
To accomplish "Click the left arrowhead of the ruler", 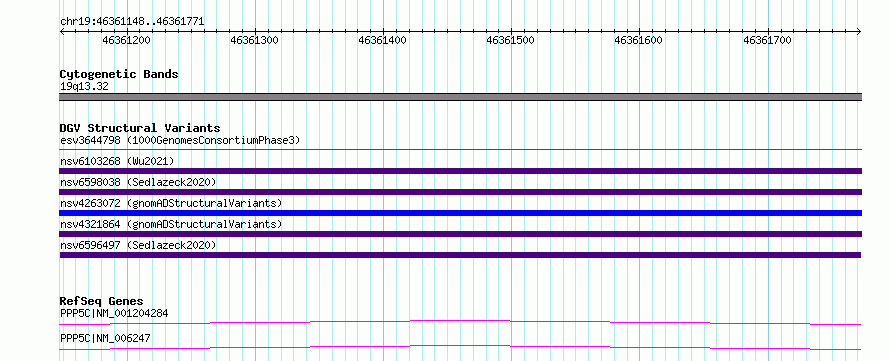I will coord(62,31).
